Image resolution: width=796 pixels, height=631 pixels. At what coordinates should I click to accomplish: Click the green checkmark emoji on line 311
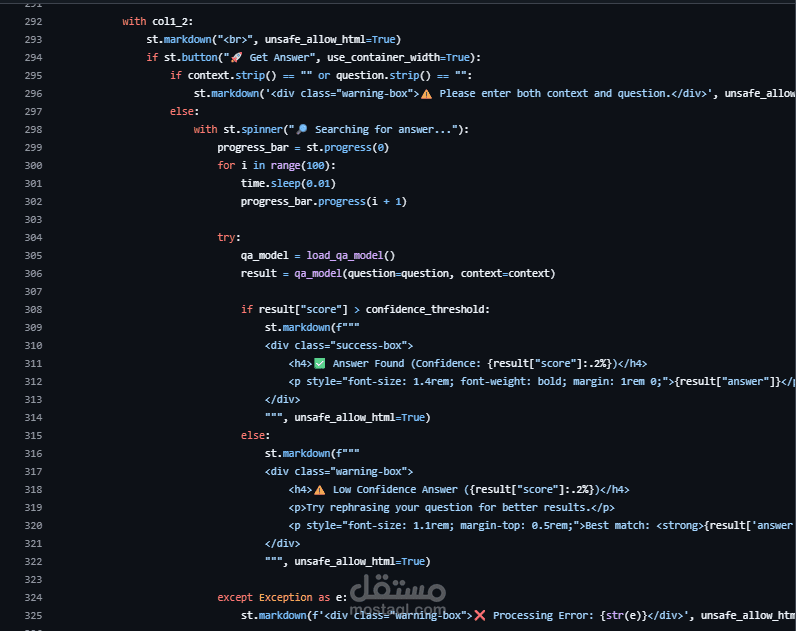tap(319, 363)
